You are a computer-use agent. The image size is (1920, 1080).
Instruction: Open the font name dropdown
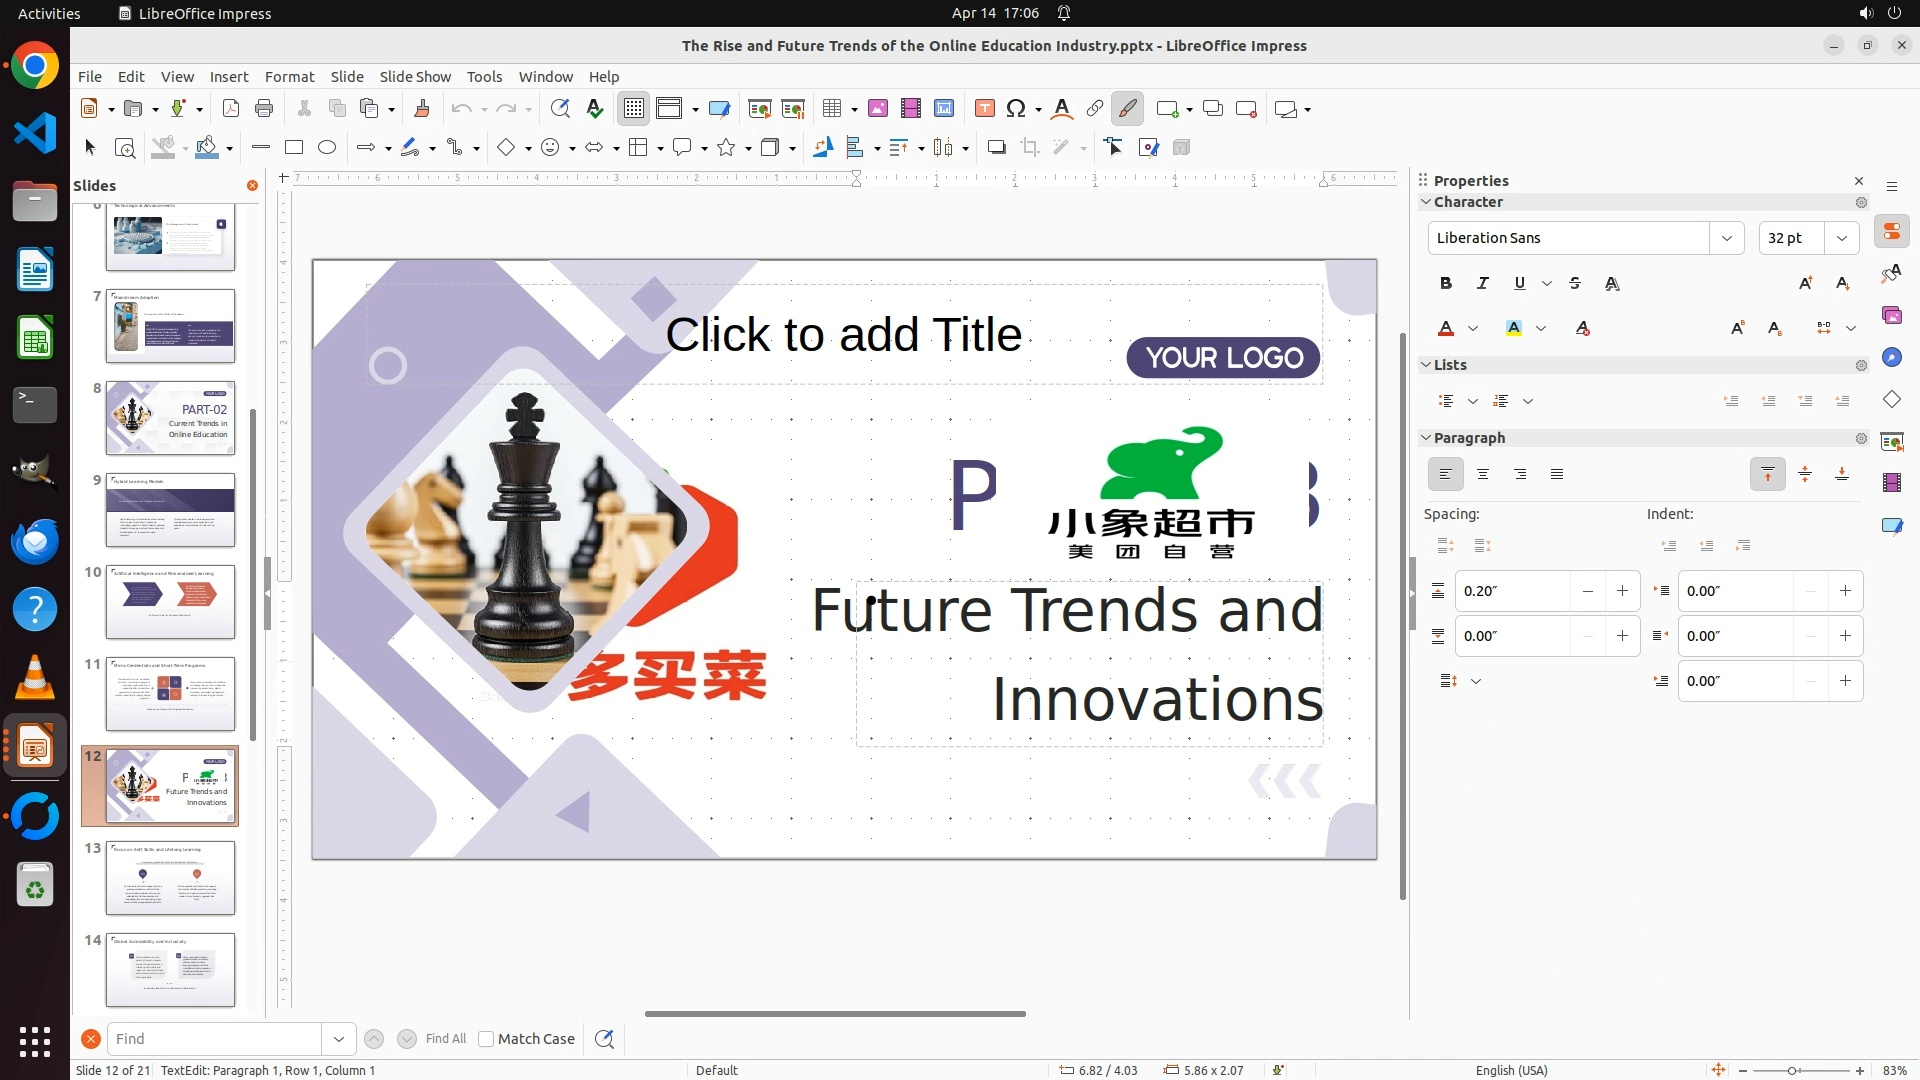point(1726,238)
